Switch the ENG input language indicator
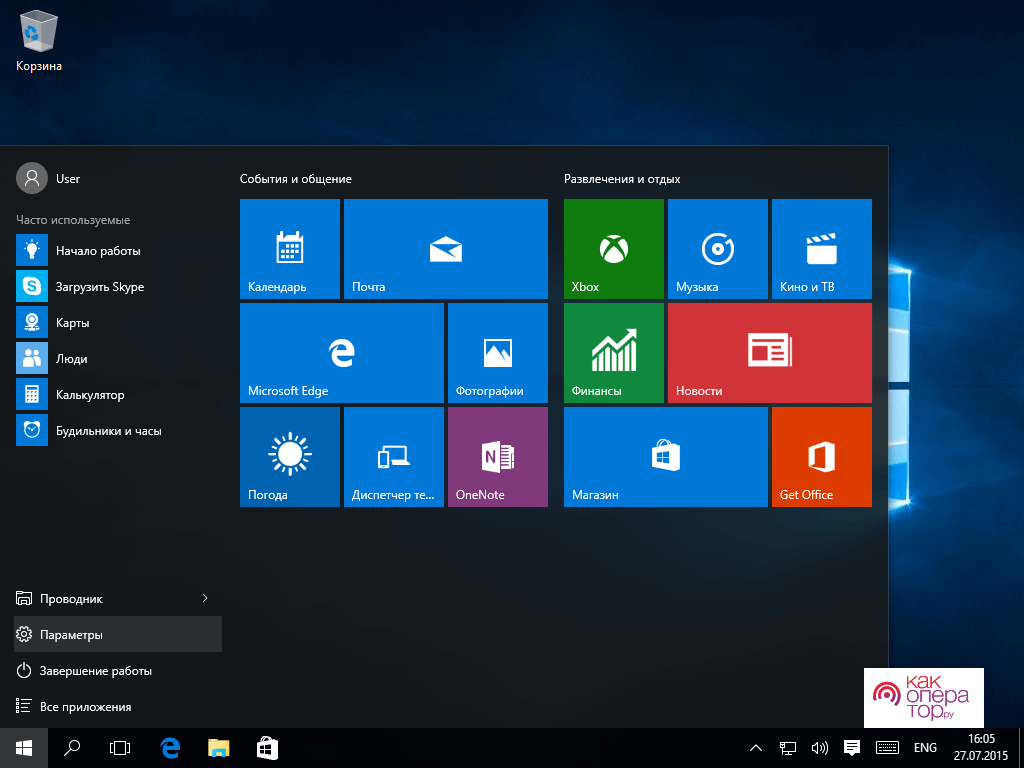 pos(925,747)
